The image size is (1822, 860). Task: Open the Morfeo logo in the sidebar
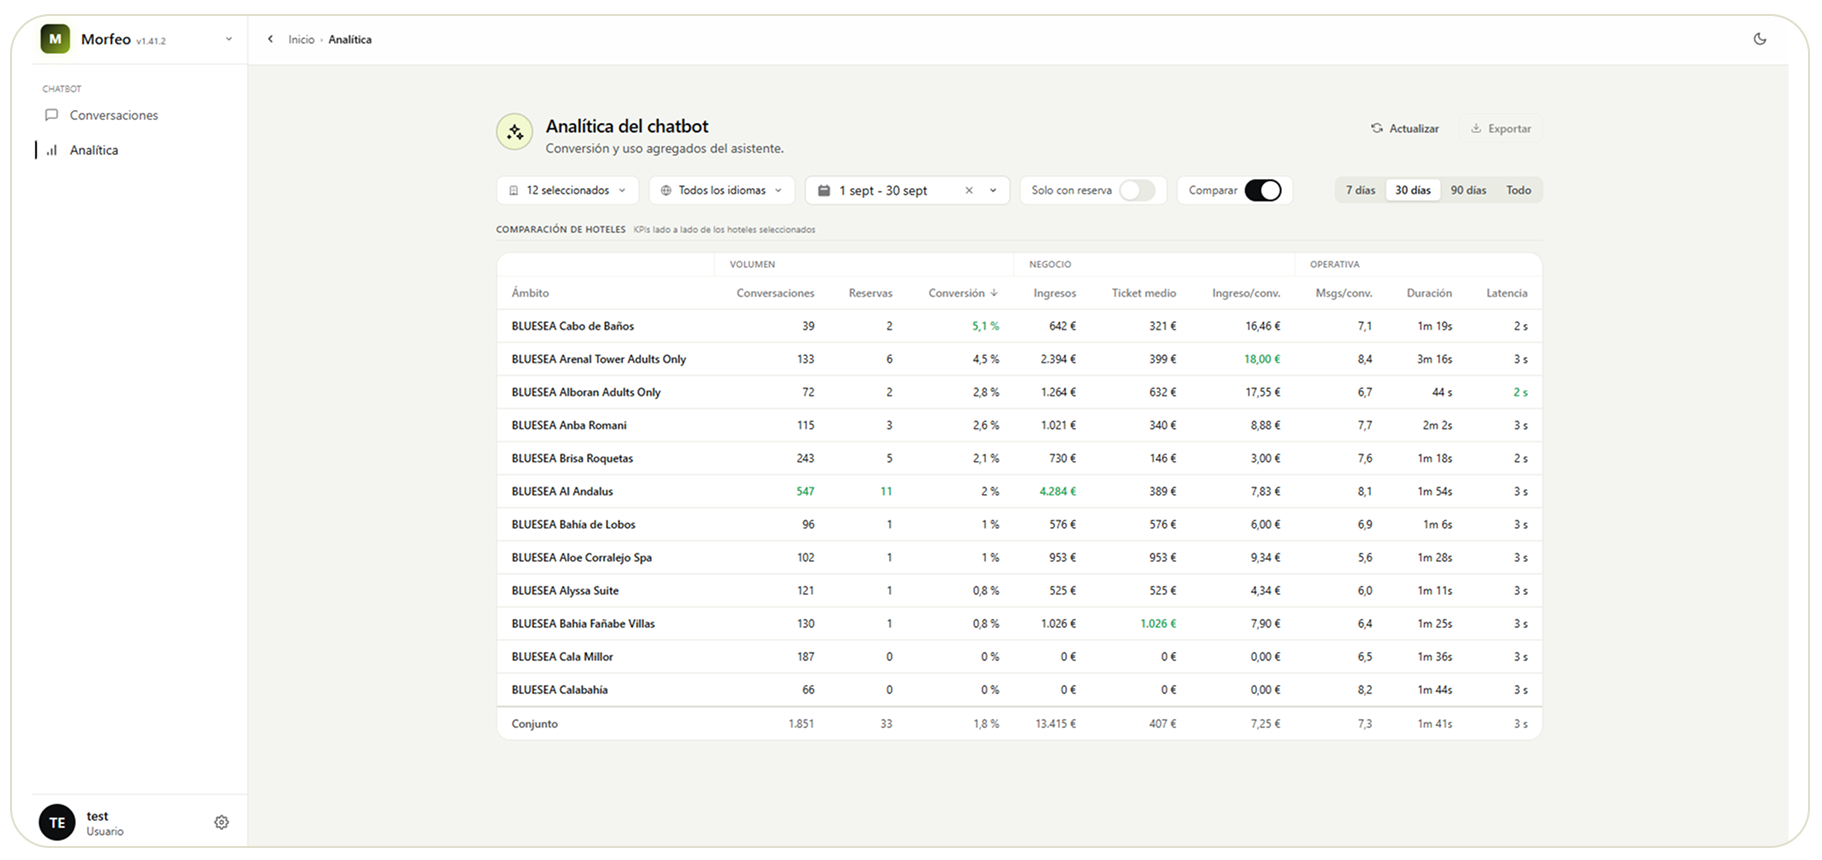click(x=55, y=39)
